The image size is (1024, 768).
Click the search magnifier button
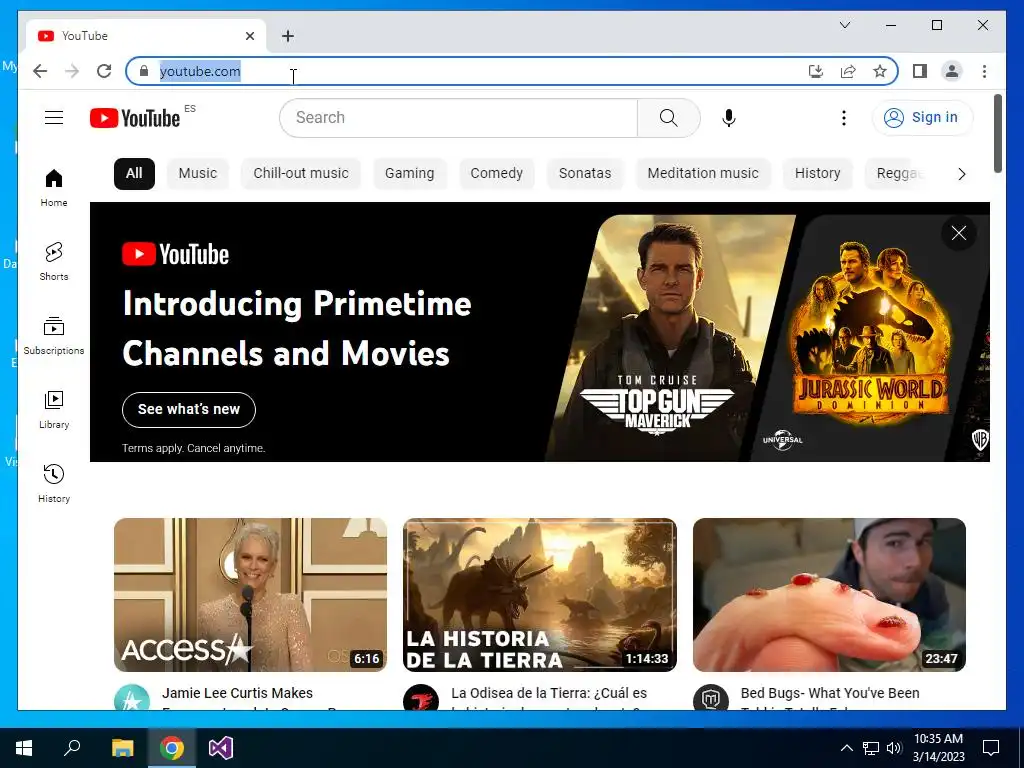668,118
